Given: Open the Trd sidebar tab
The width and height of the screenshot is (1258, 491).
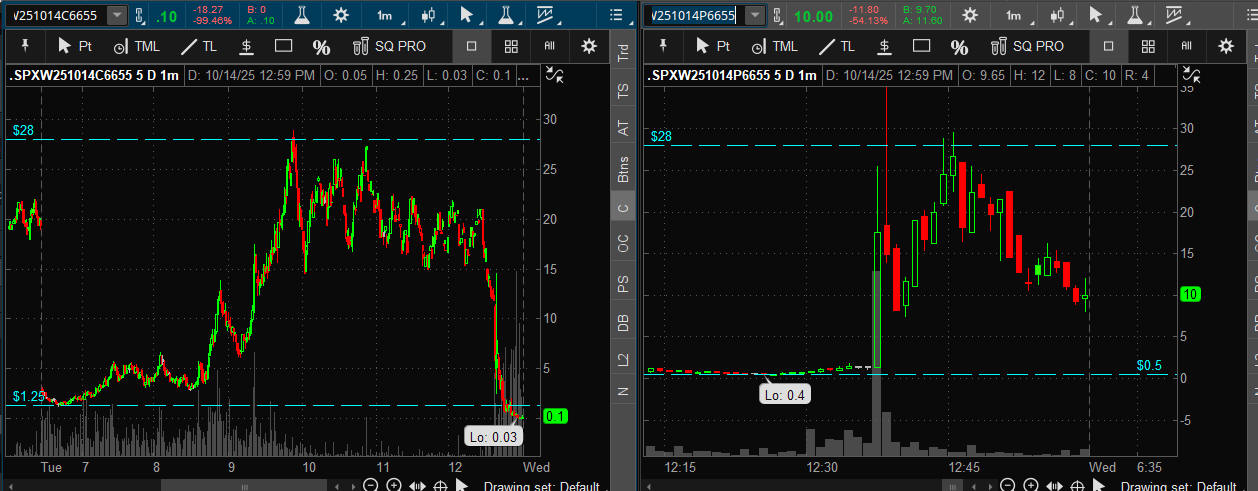Looking at the screenshot, I should (x=623, y=53).
